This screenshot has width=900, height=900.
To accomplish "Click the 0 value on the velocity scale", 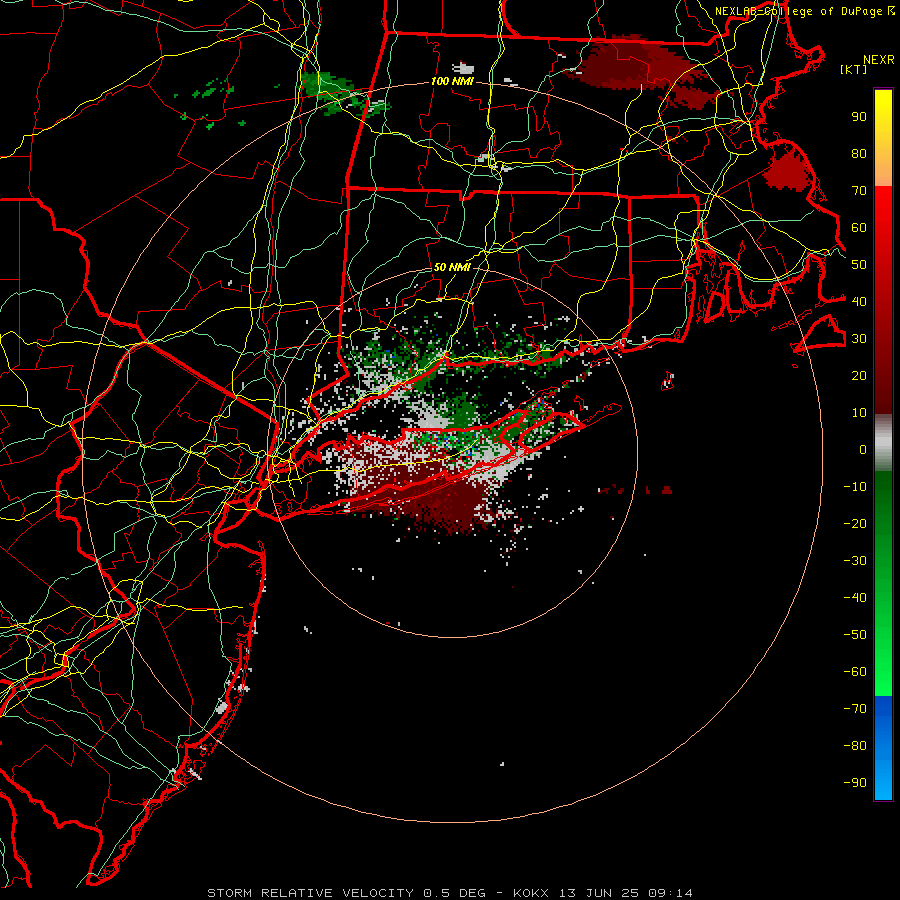I will click(x=863, y=449).
